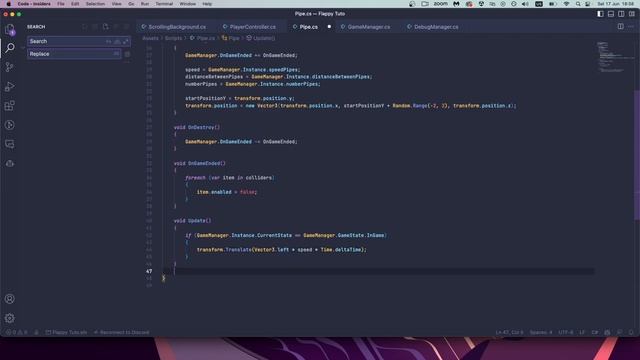This screenshot has height=360, width=640.
Task: Click Spaces: 4 indentation in status bar
Action: pyautogui.click(x=541, y=332)
